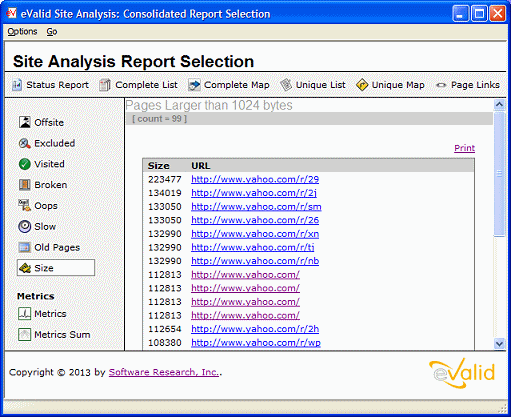Select Slow pages report
The width and height of the screenshot is (511, 417).
coord(45,226)
